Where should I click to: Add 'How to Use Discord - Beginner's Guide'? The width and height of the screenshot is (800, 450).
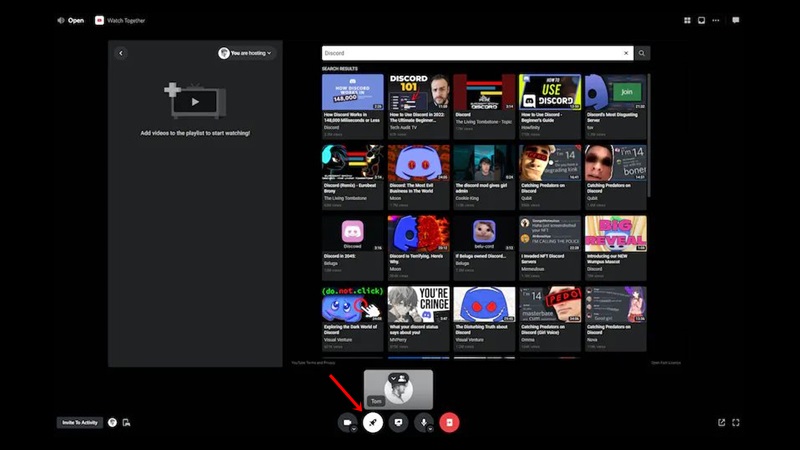click(550, 106)
